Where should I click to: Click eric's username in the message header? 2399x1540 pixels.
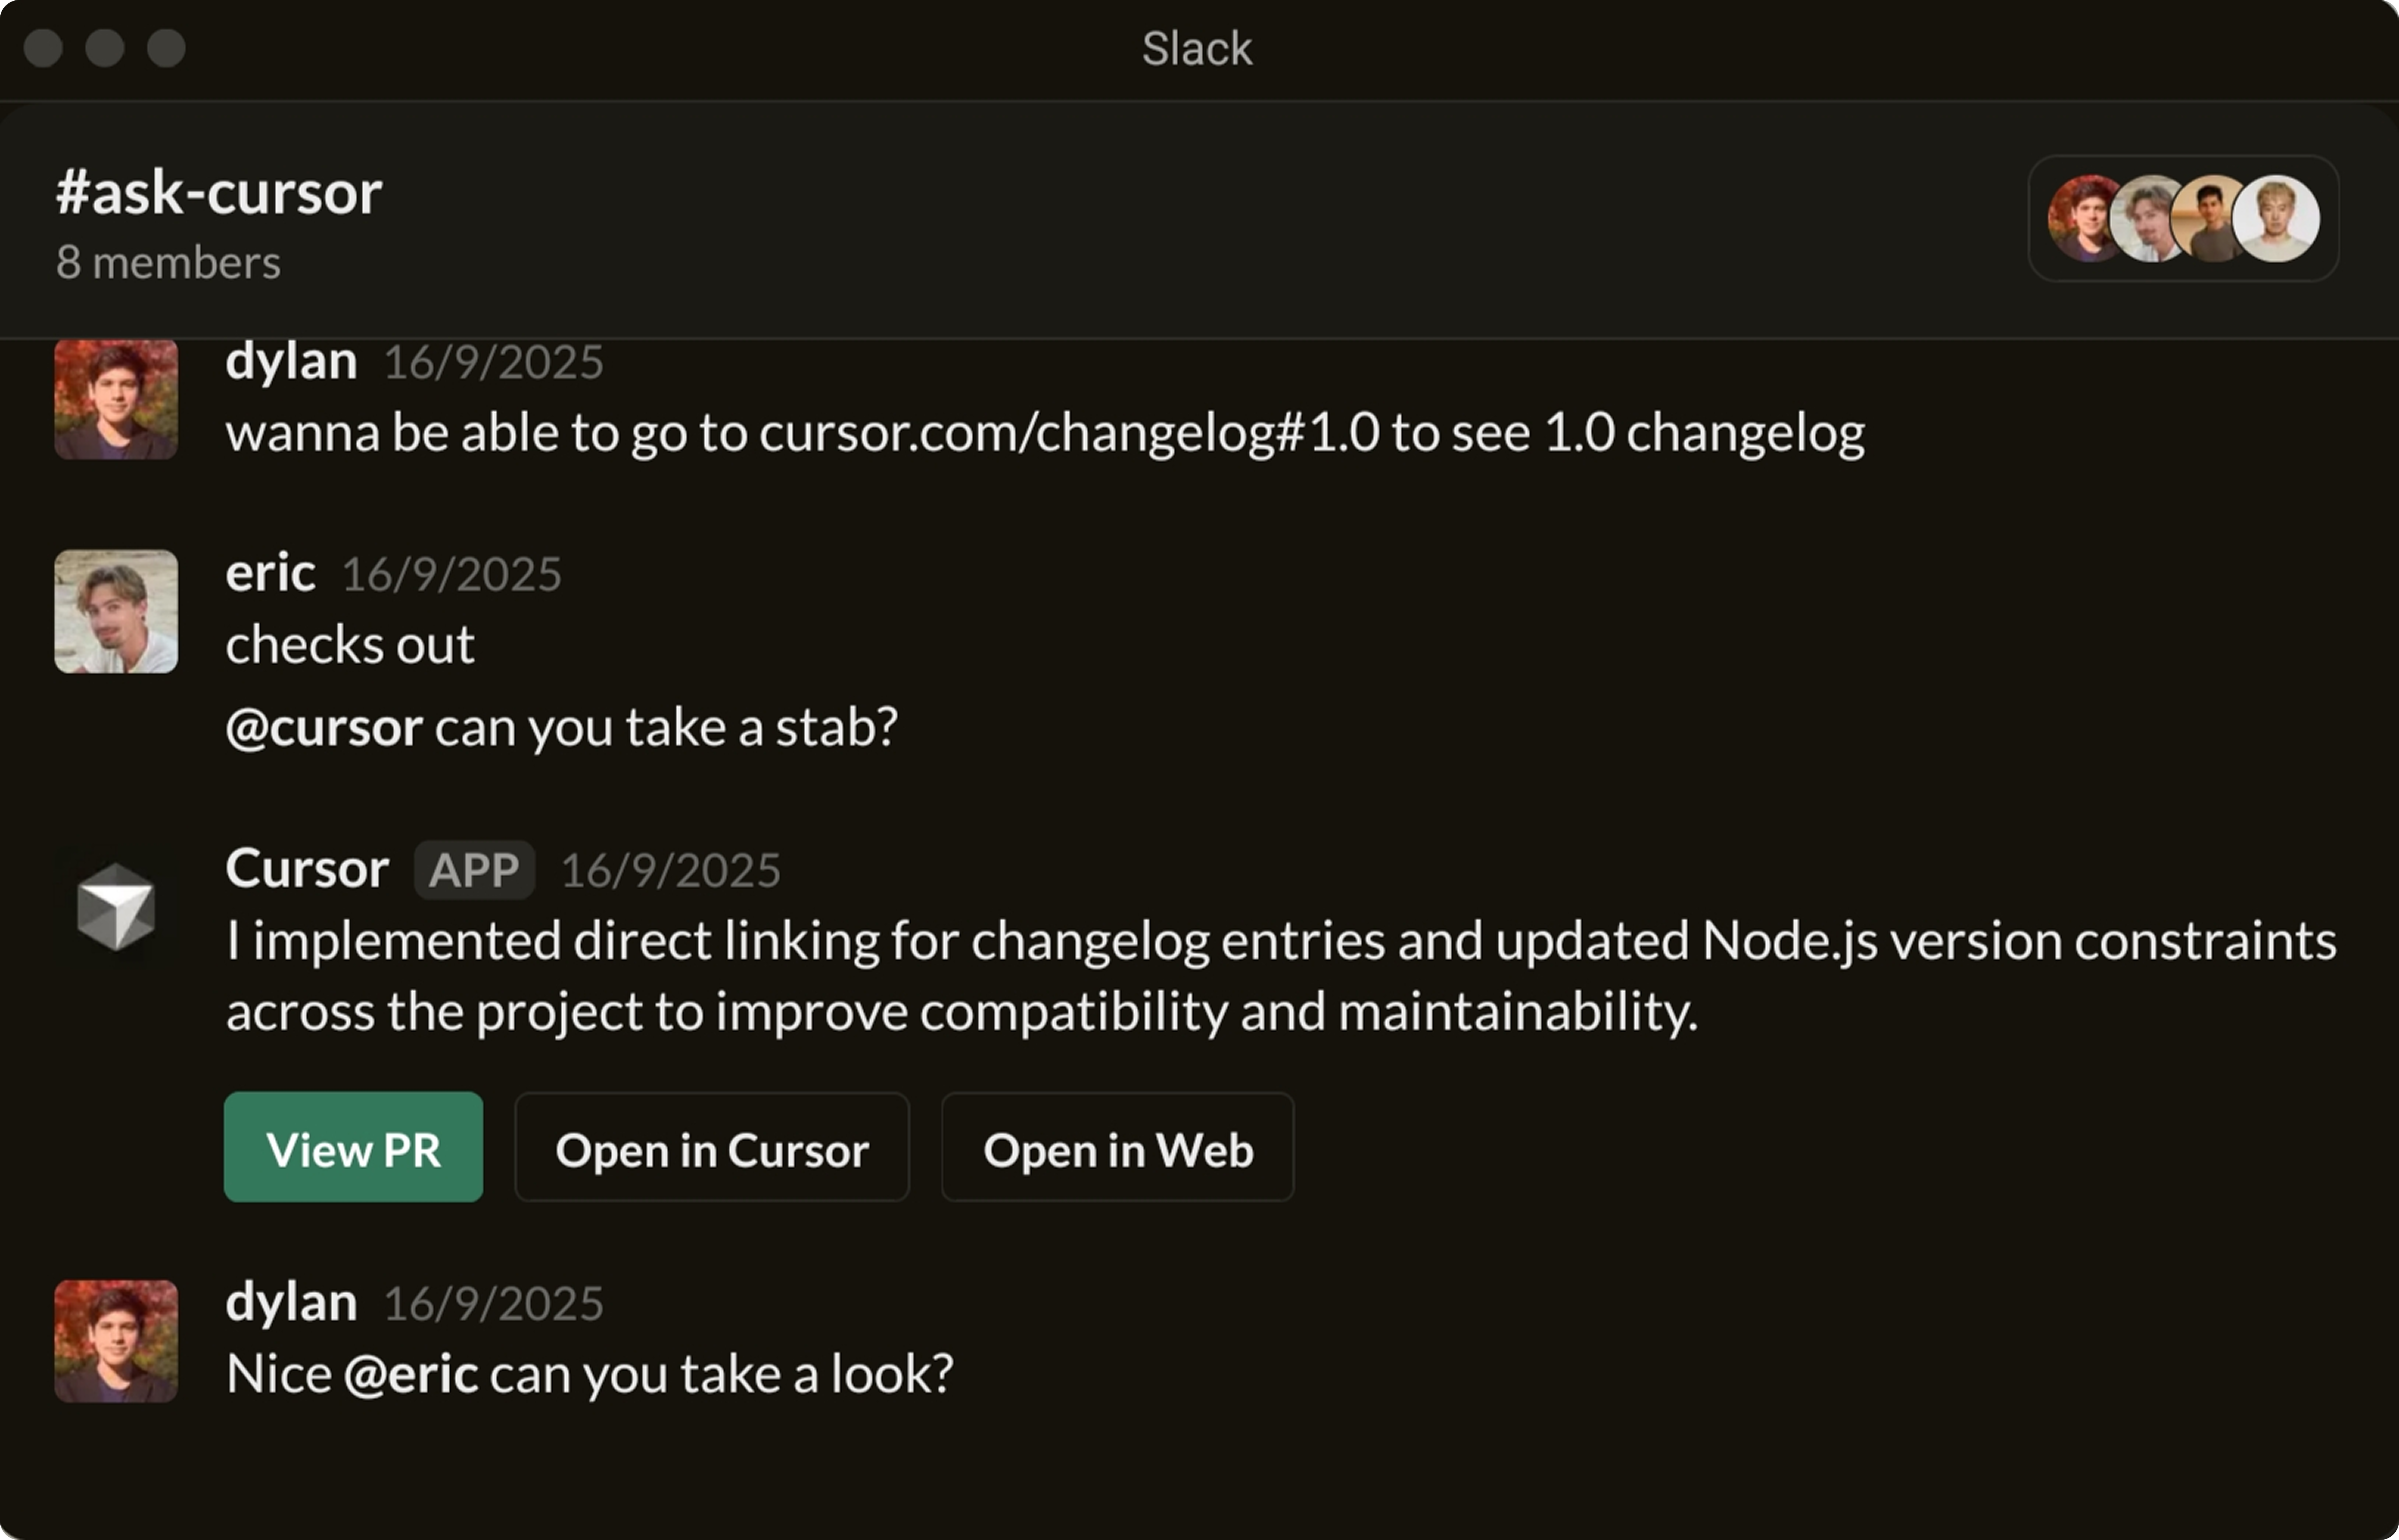(270, 572)
